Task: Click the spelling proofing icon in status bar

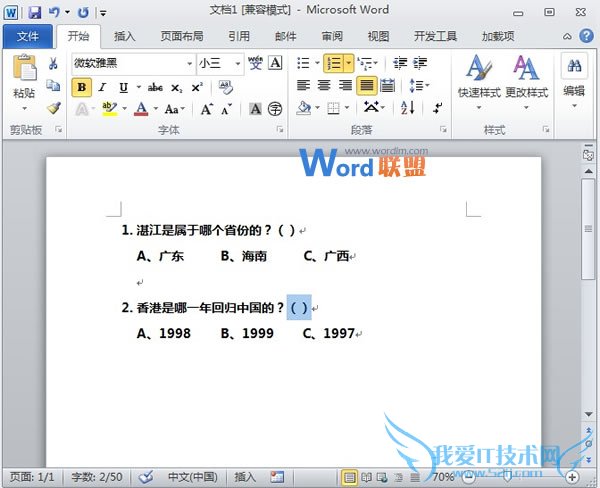Action: pyautogui.click(x=146, y=477)
